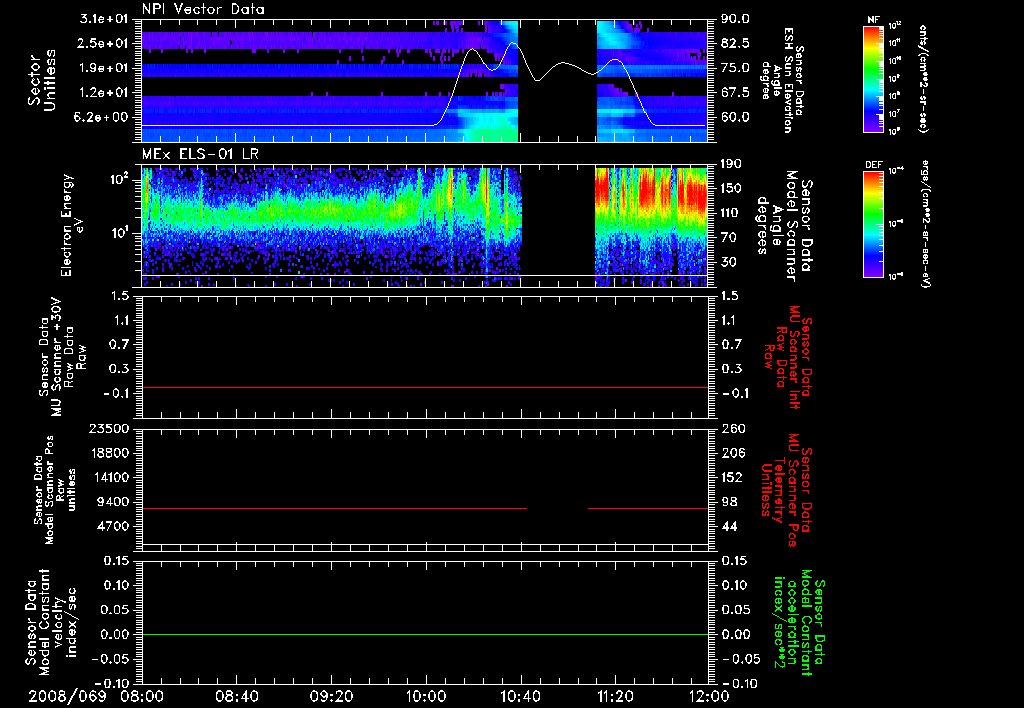Click the NF colorbar units label
The image size is (1024, 708).
922,79
